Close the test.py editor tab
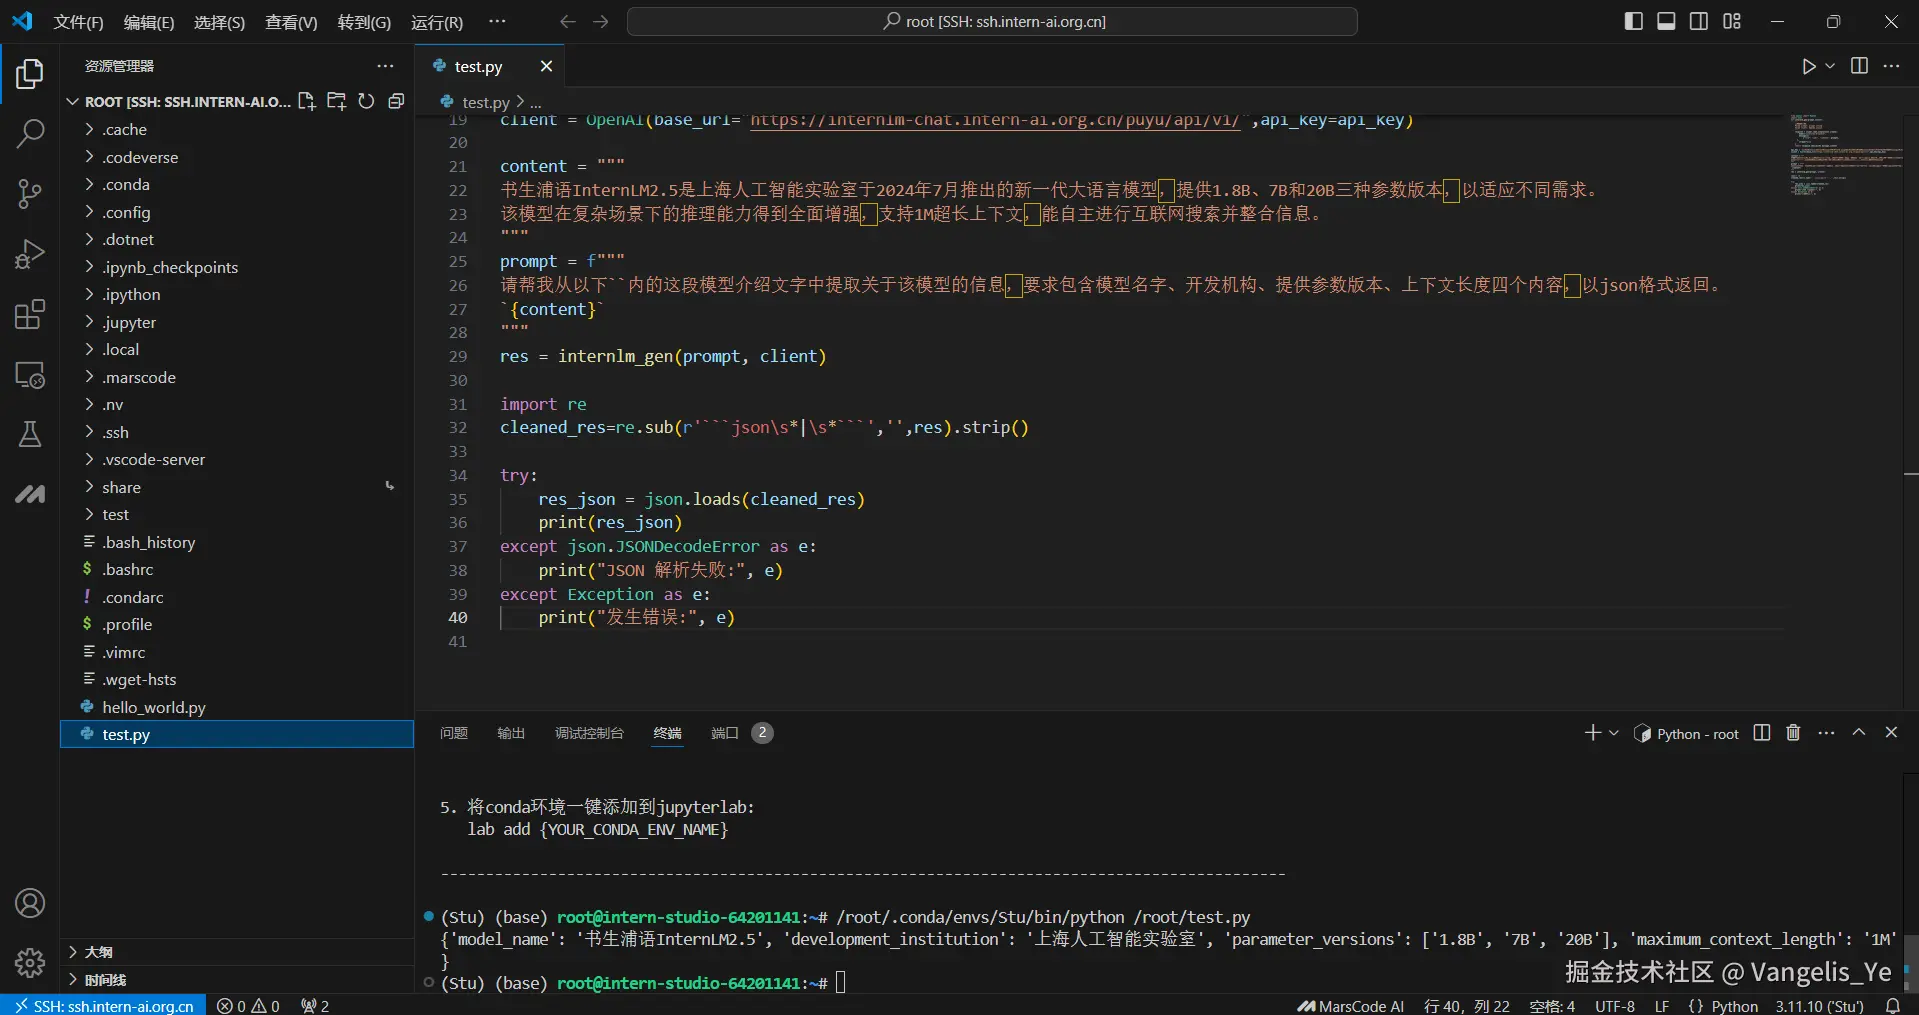This screenshot has height=1015, width=1919. pyautogui.click(x=546, y=66)
